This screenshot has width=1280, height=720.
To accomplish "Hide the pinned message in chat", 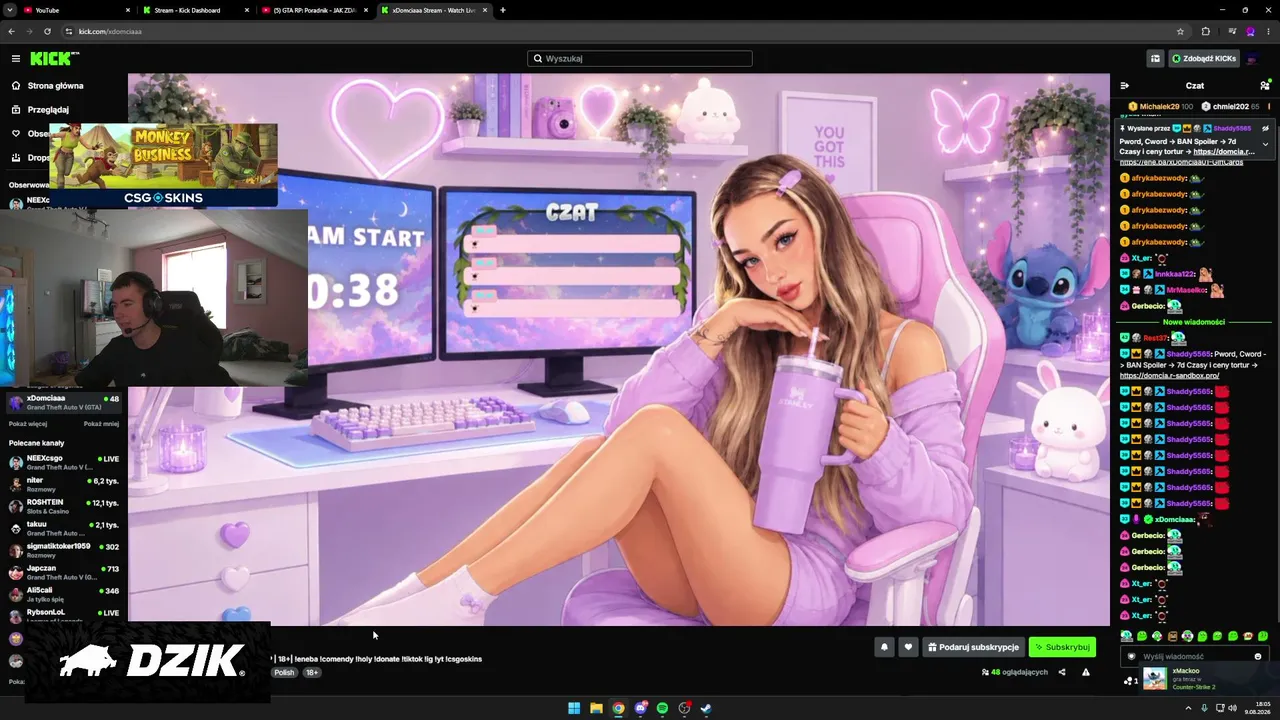I will pyautogui.click(x=1265, y=128).
